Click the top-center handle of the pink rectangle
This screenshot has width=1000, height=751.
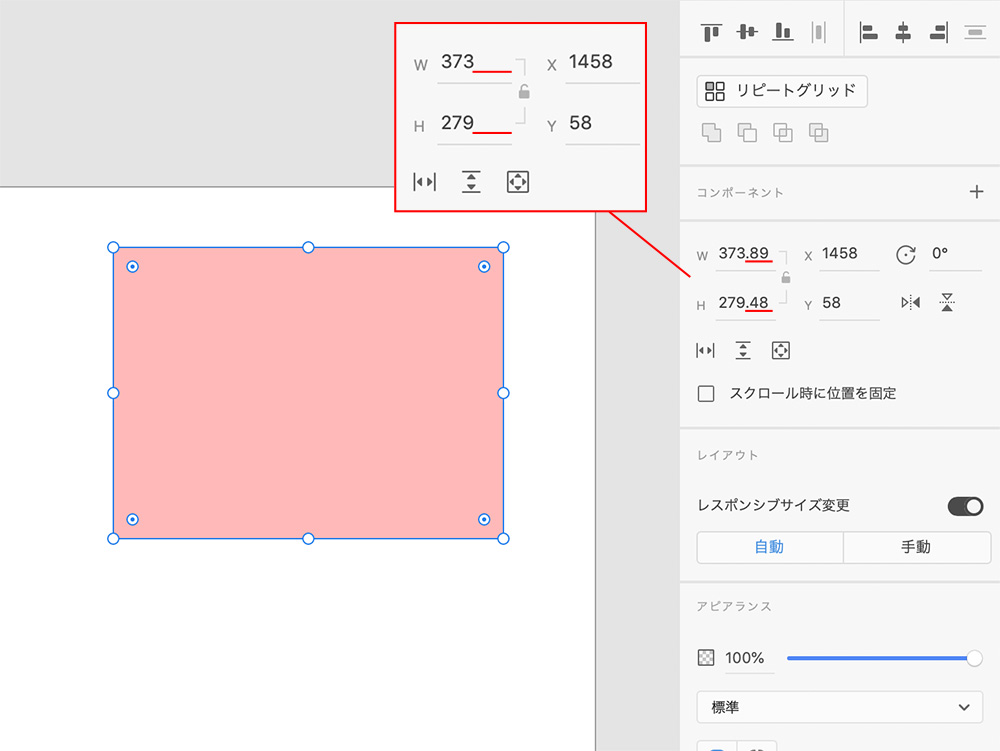[308, 247]
